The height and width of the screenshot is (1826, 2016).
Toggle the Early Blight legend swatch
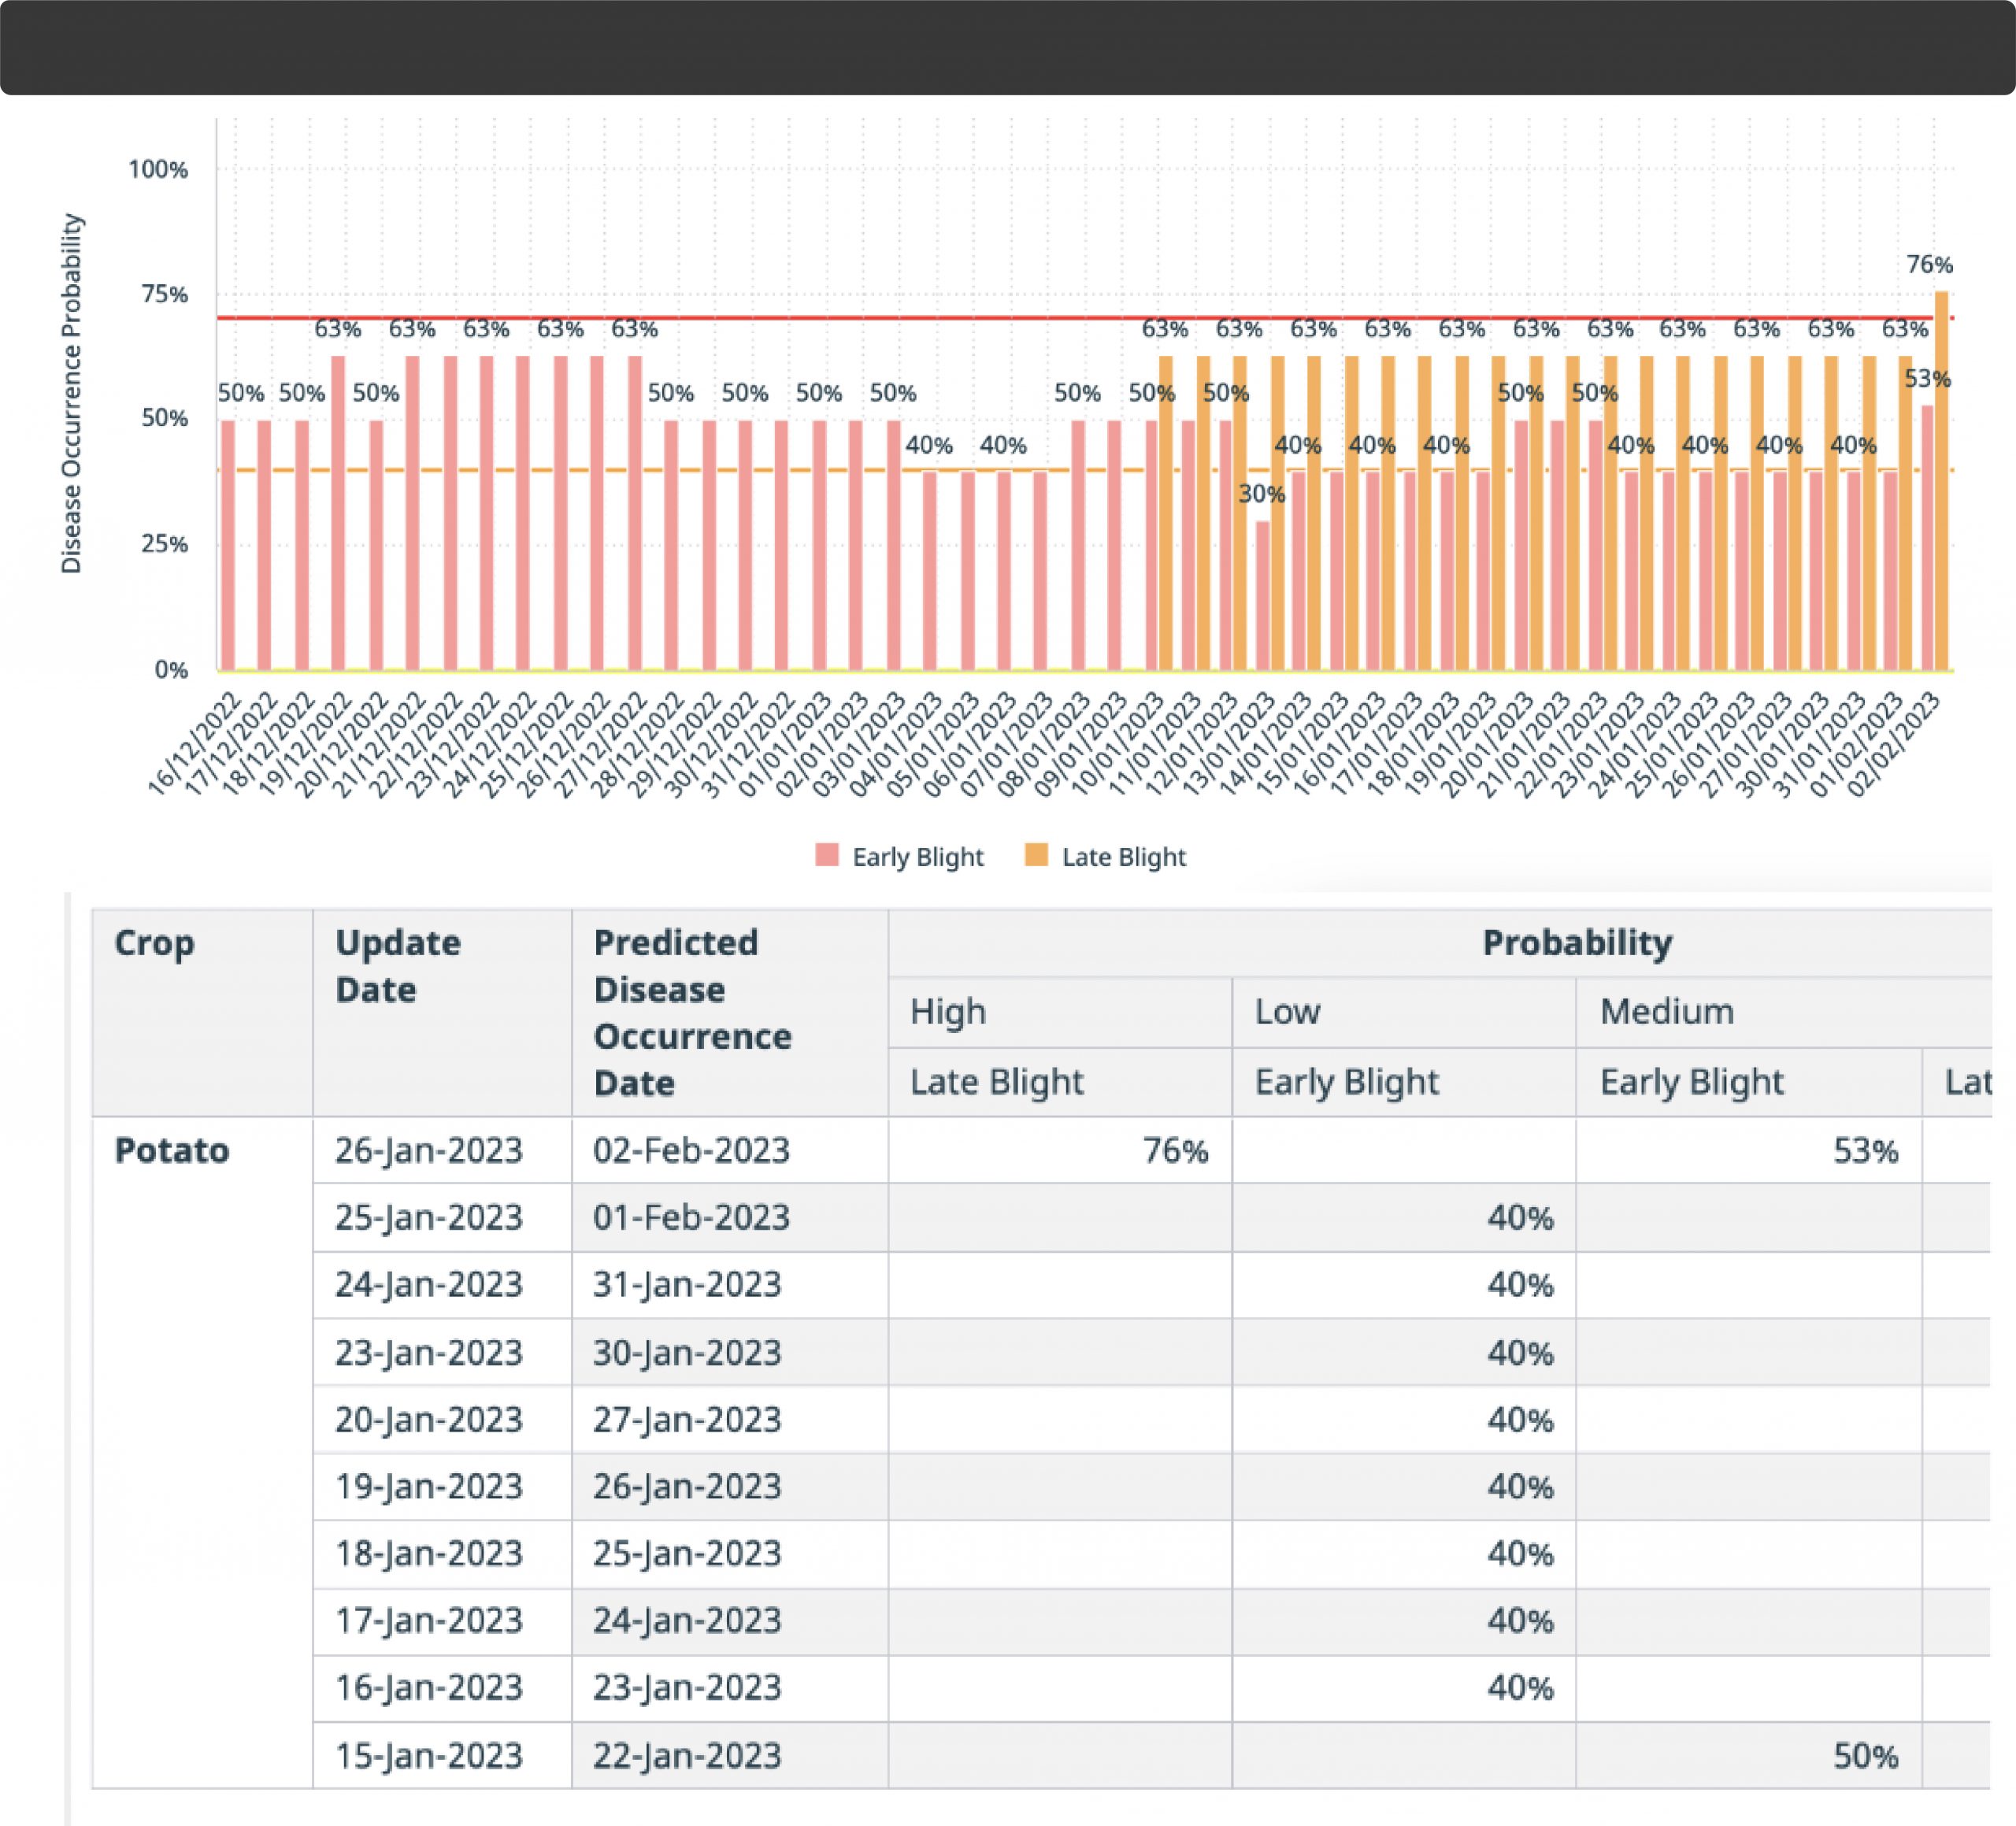(826, 855)
